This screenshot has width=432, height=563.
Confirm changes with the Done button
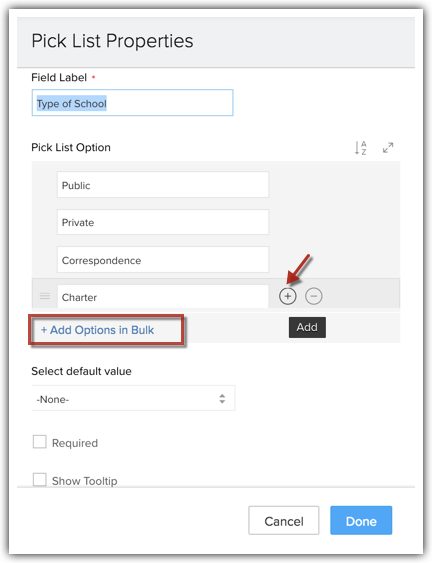coord(361,521)
